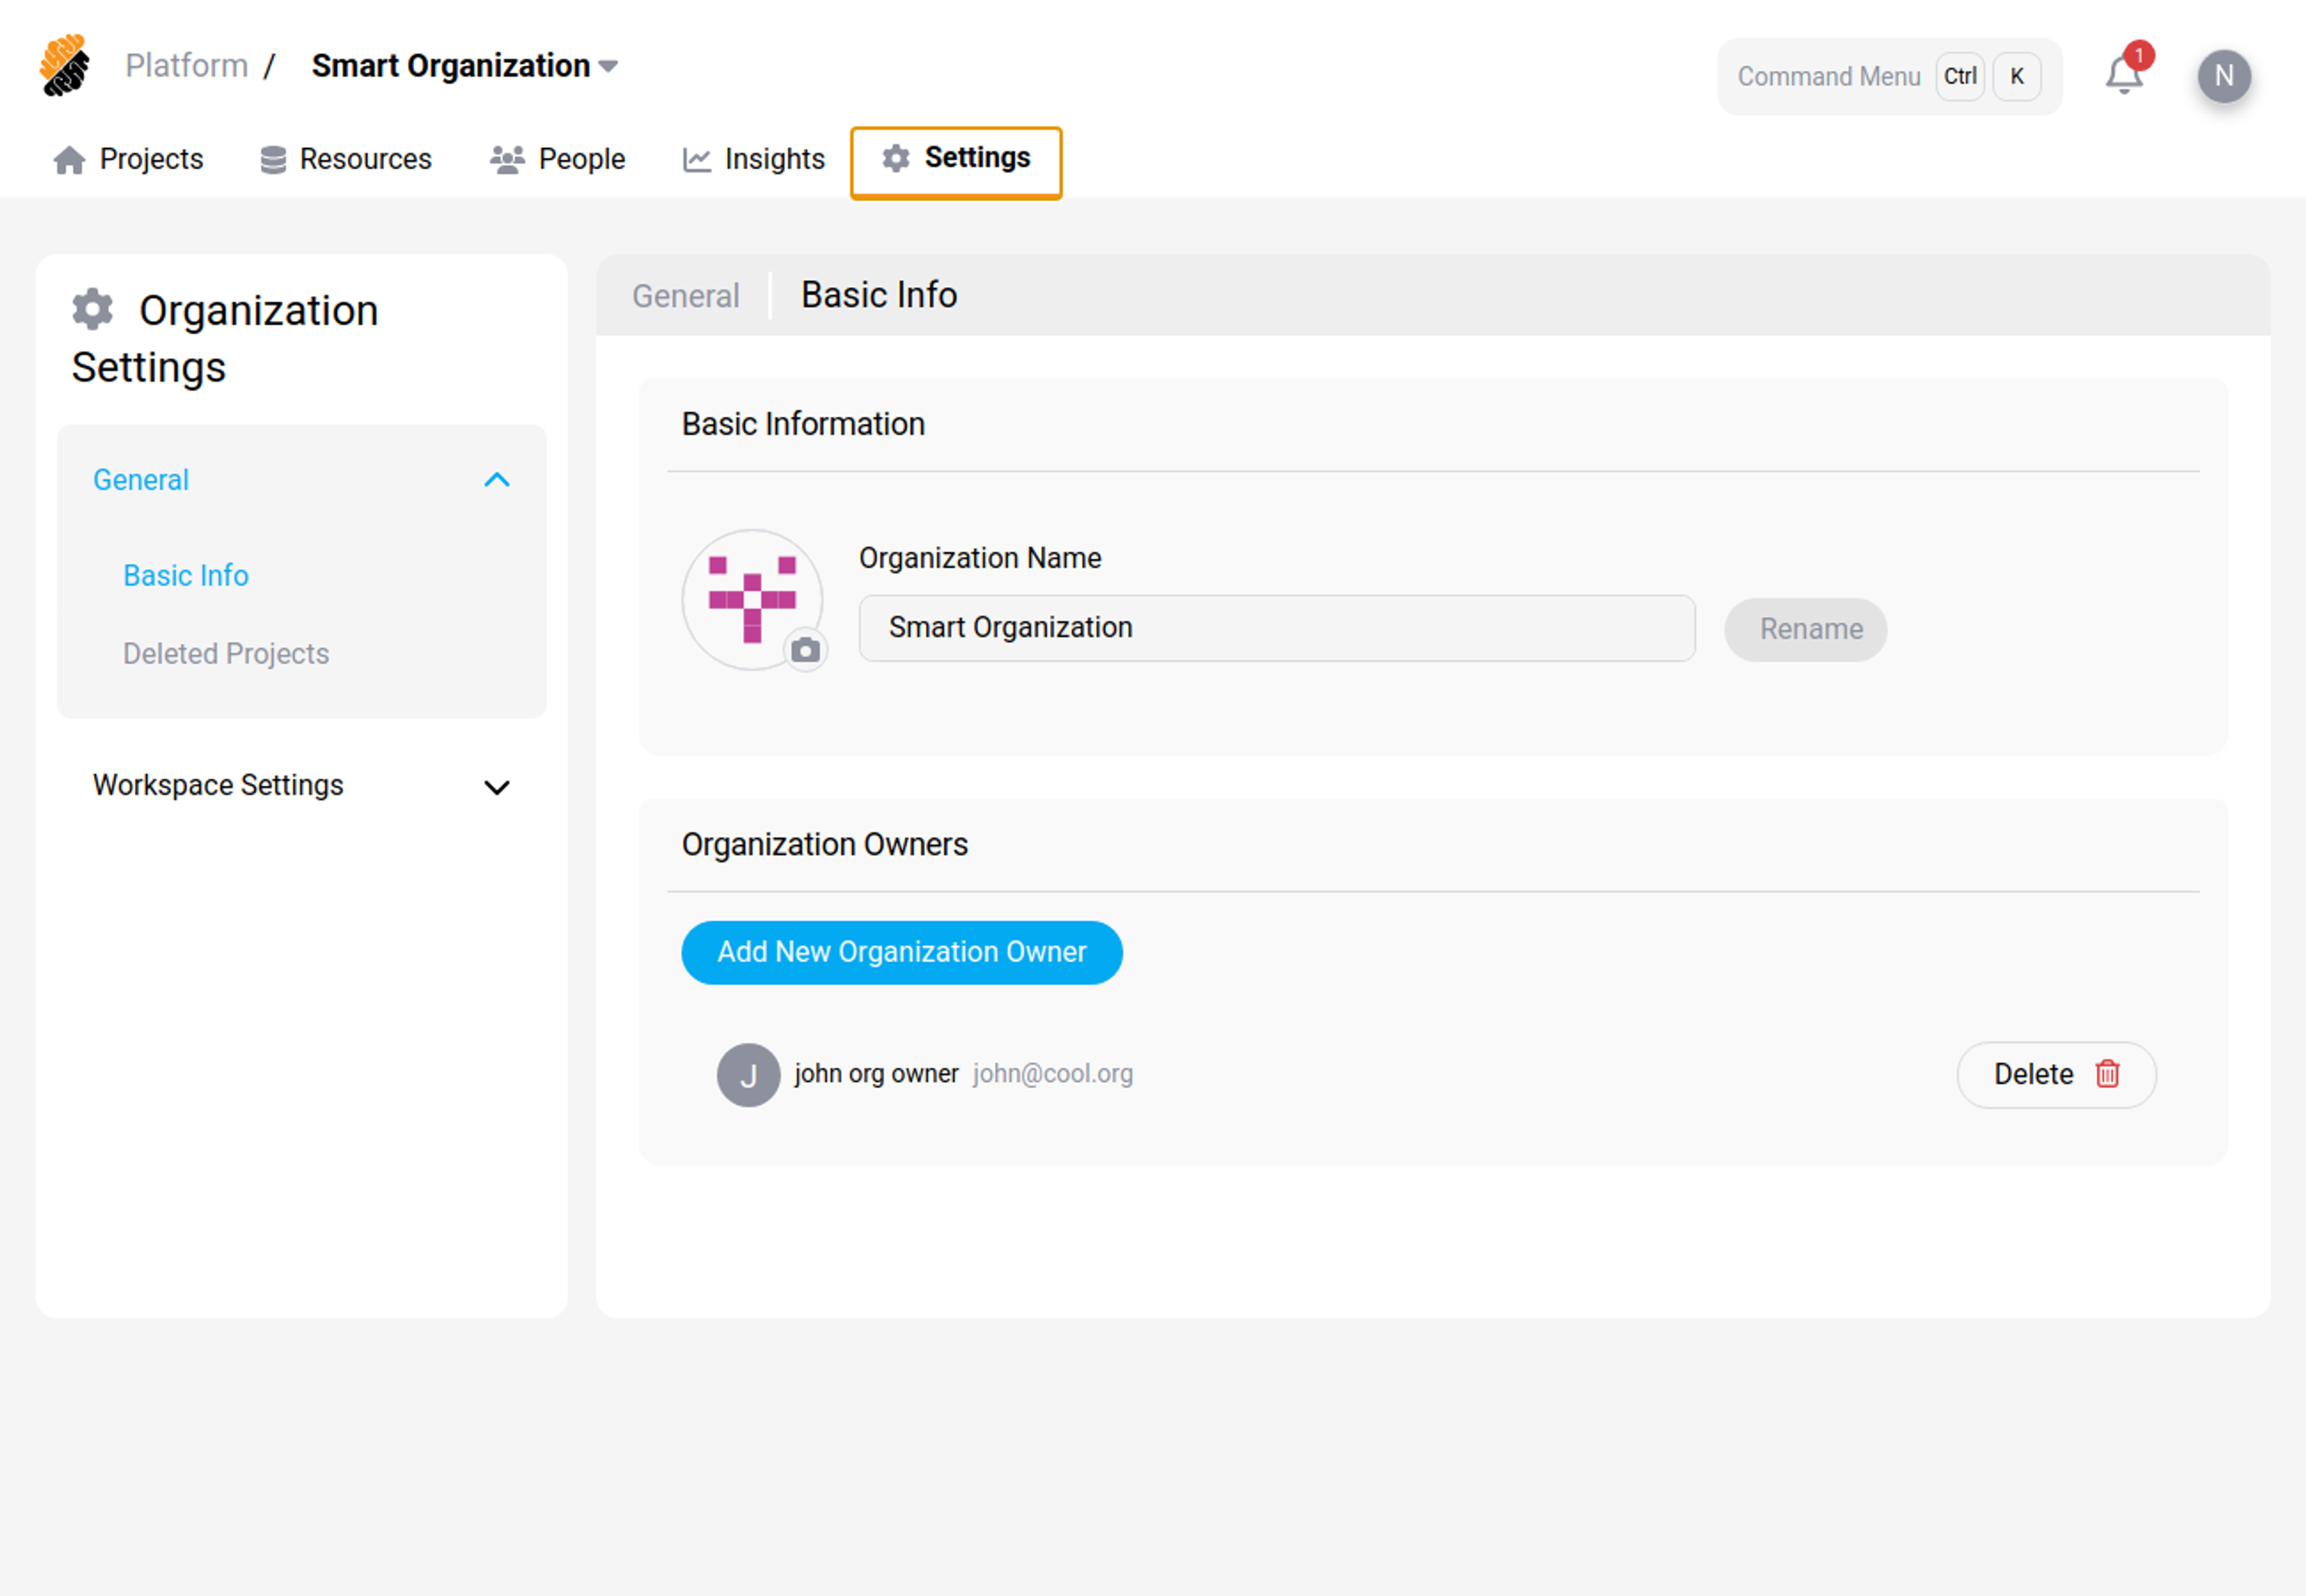Select the Basic Info tab
2306x1596 pixels.
coord(877,294)
